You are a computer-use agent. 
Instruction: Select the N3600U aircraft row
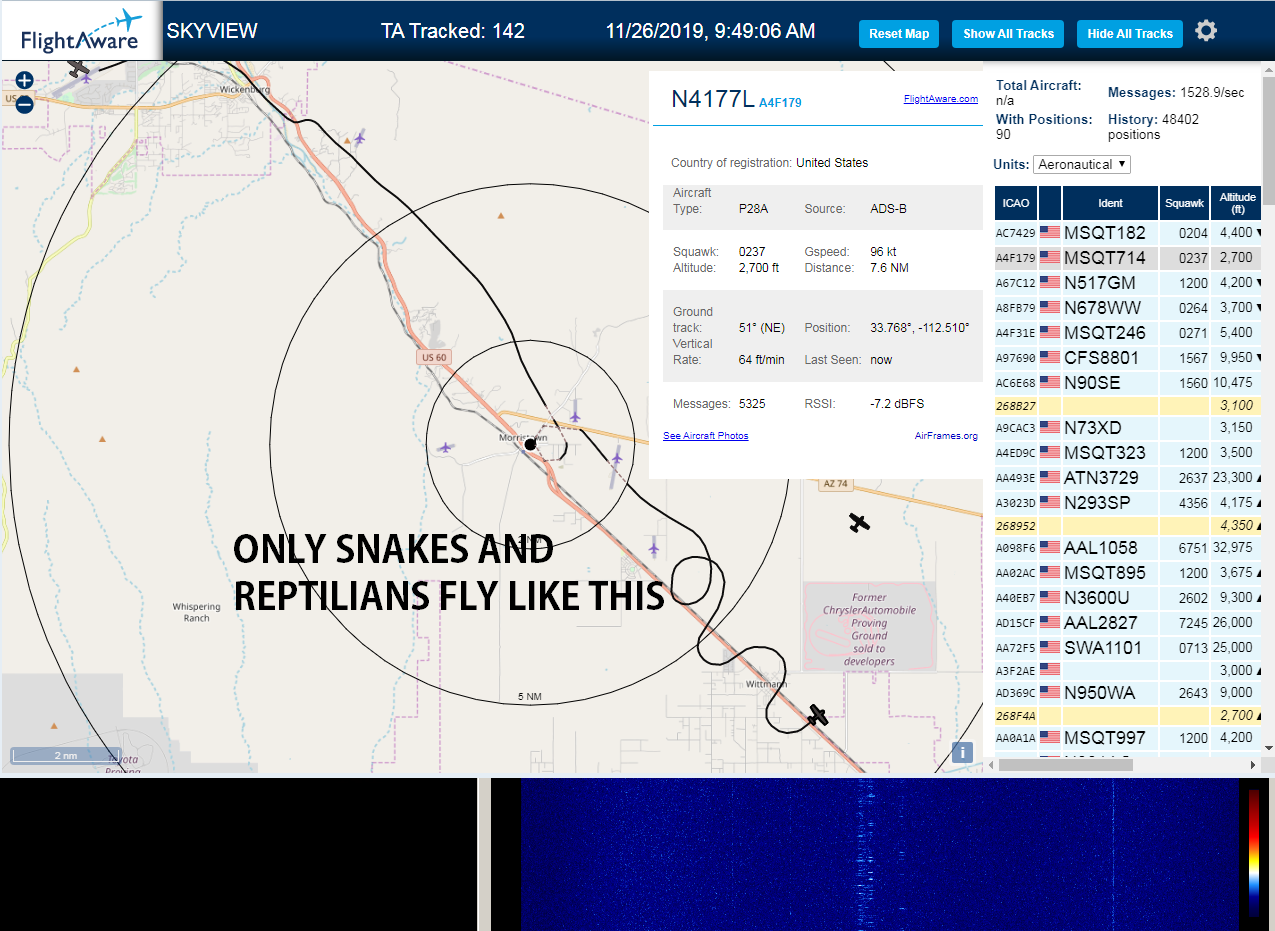pos(1128,597)
